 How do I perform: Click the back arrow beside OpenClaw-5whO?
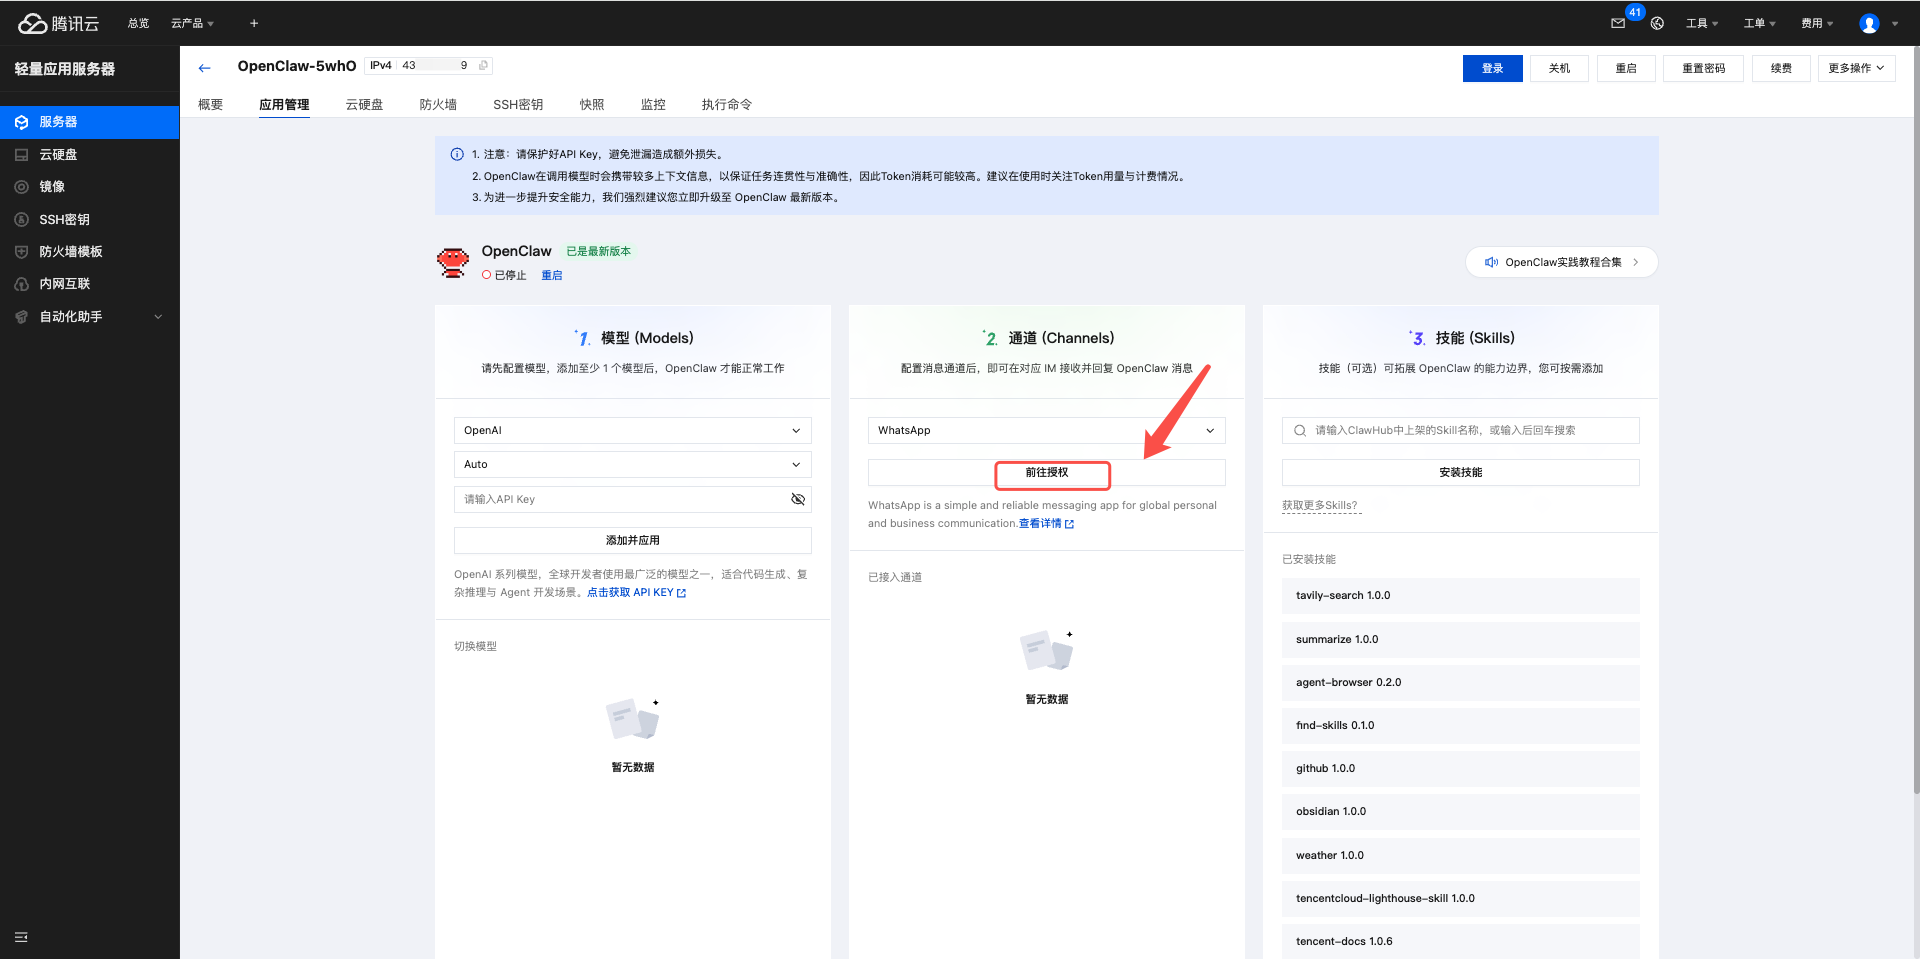pyautogui.click(x=204, y=68)
